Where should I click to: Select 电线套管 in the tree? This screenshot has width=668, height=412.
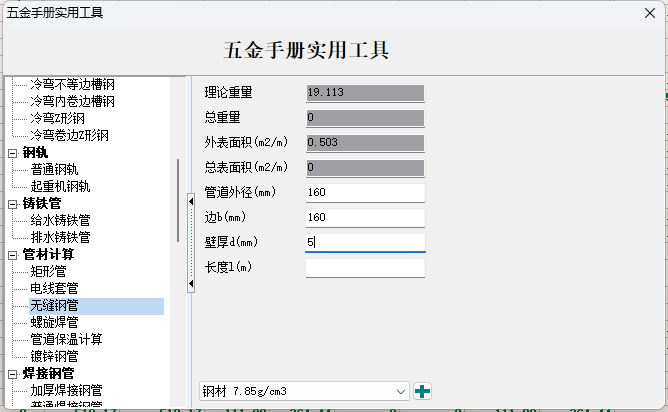(x=55, y=288)
